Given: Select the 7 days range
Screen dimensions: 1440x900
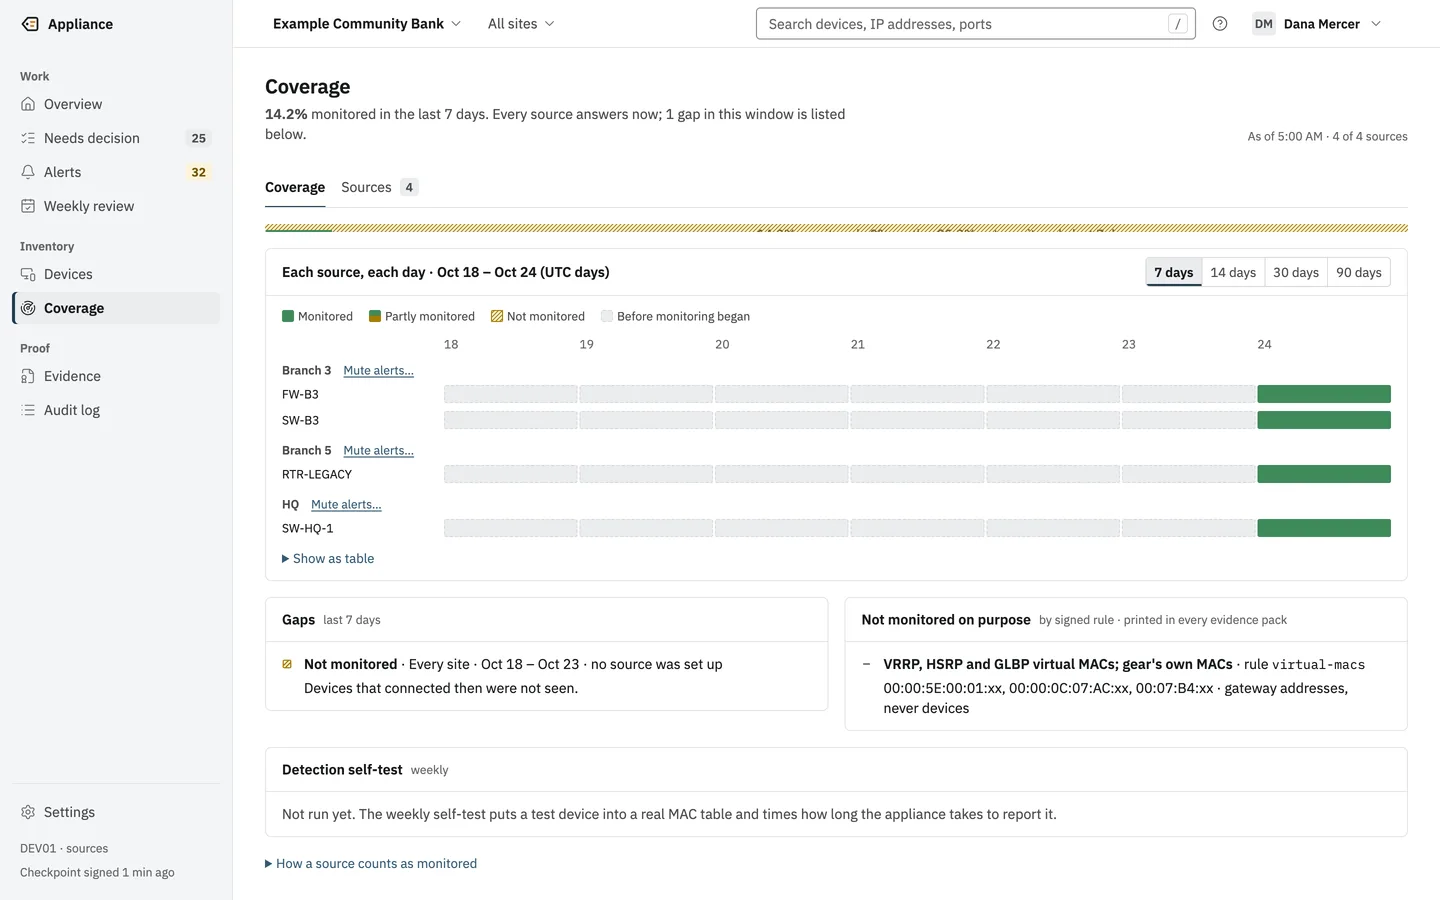Looking at the screenshot, I should (x=1174, y=272).
